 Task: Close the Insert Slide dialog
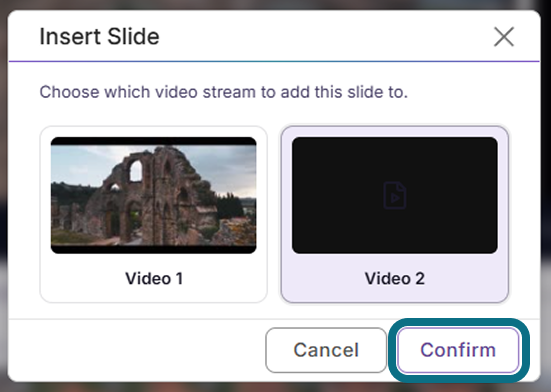[x=504, y=37]
